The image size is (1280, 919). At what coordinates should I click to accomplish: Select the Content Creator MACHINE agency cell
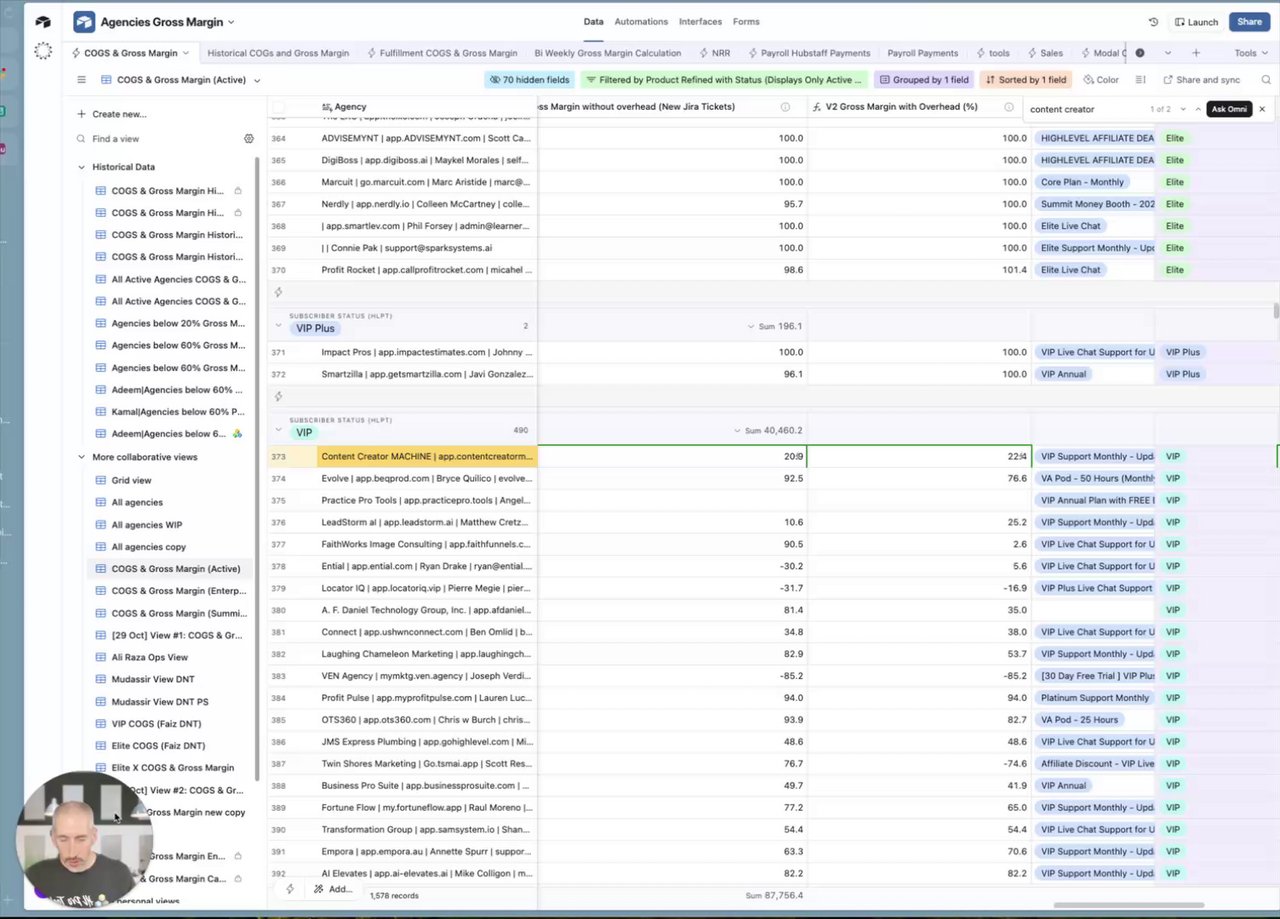[x=427, y=456]
